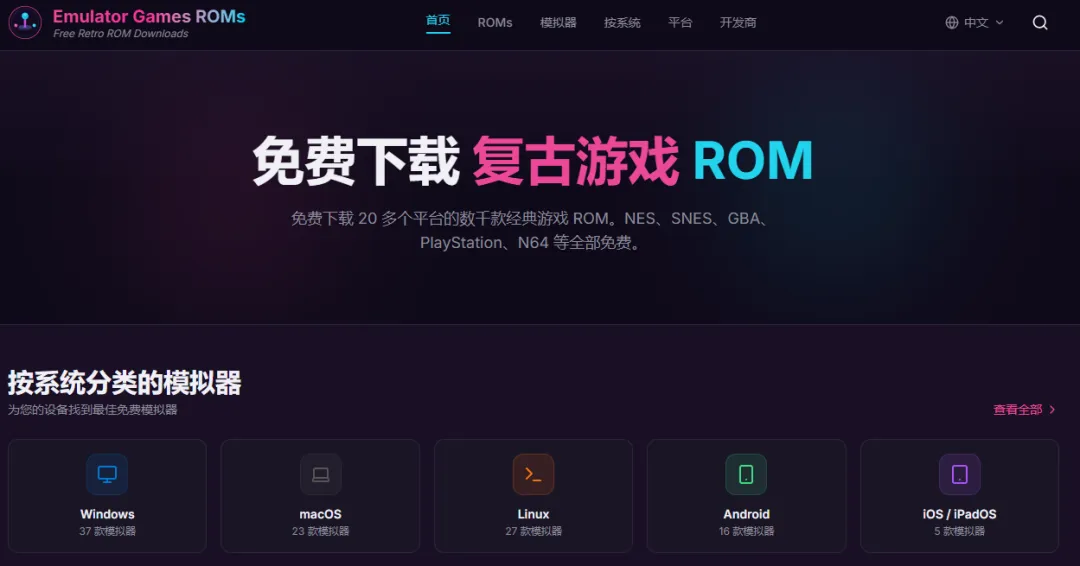Select the Windows monitor icon
This screenshot has height=566, width=1080.
pos(107,474)
